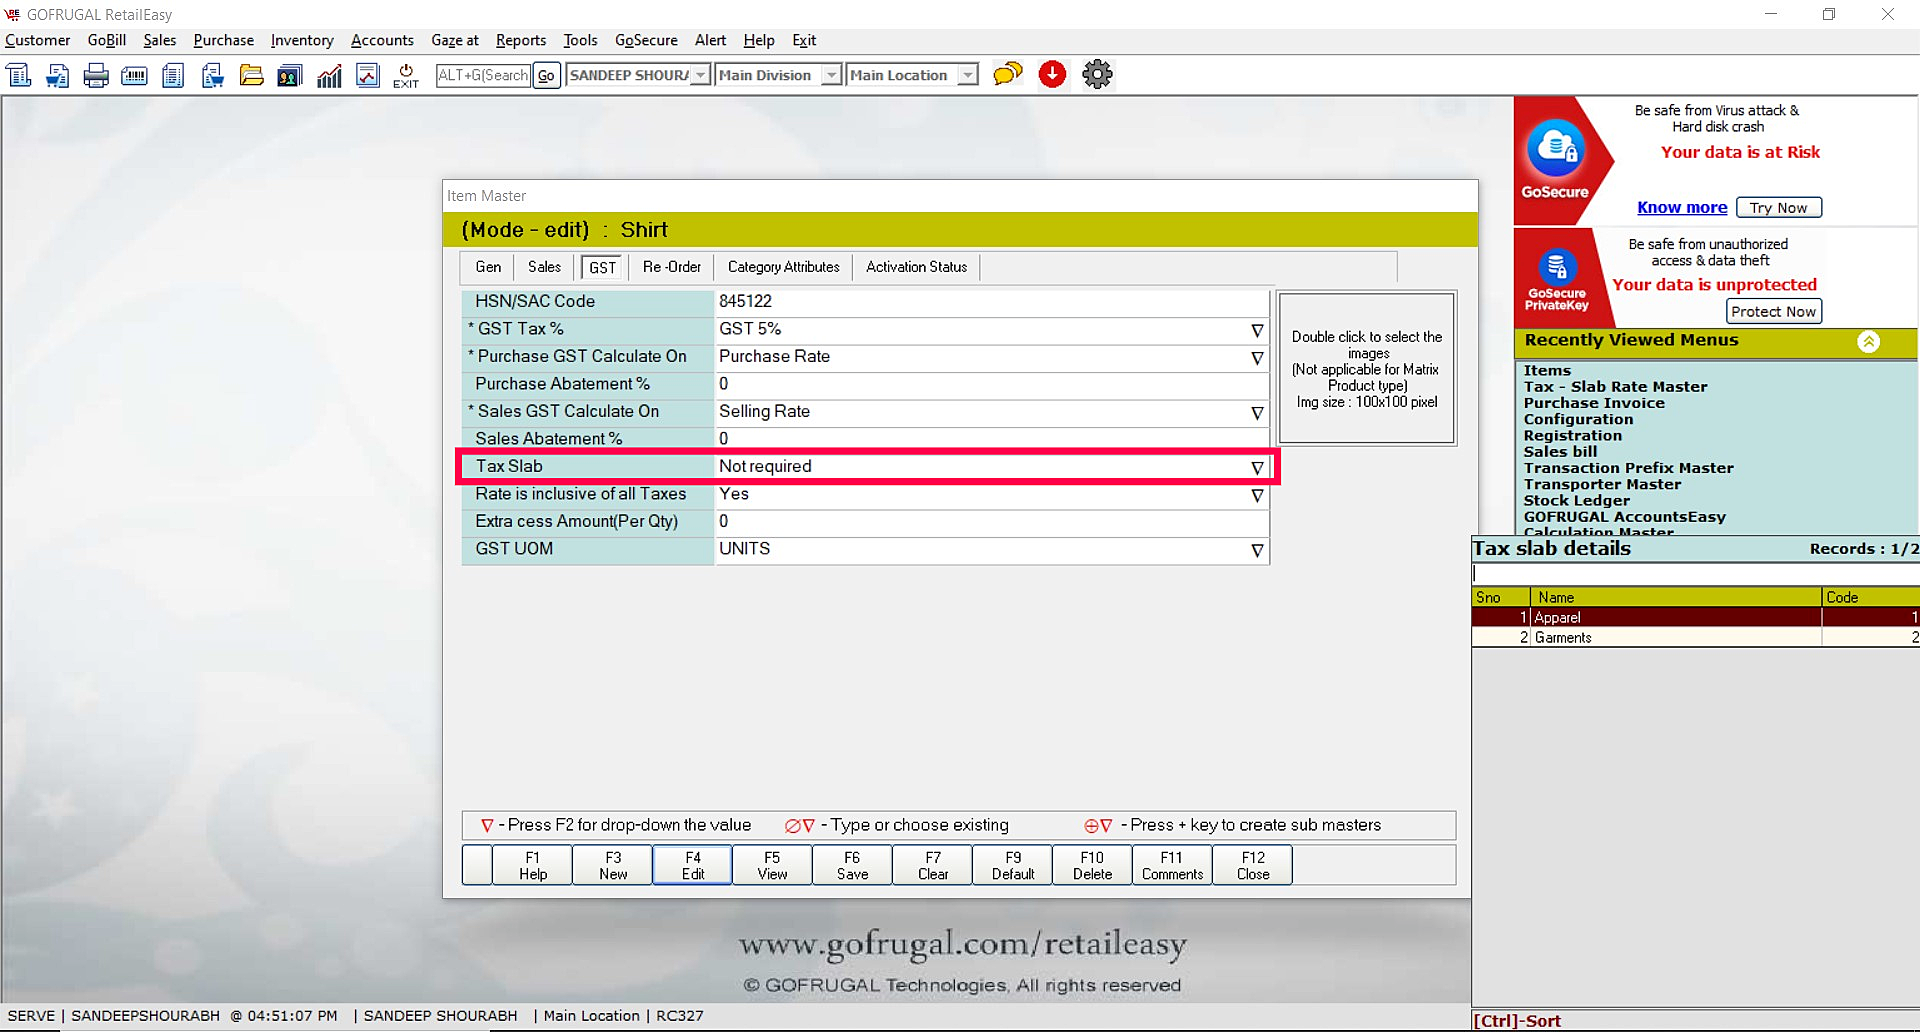Click the Try Now button
The image size is (1920, 1032).
coord(1779,207)
